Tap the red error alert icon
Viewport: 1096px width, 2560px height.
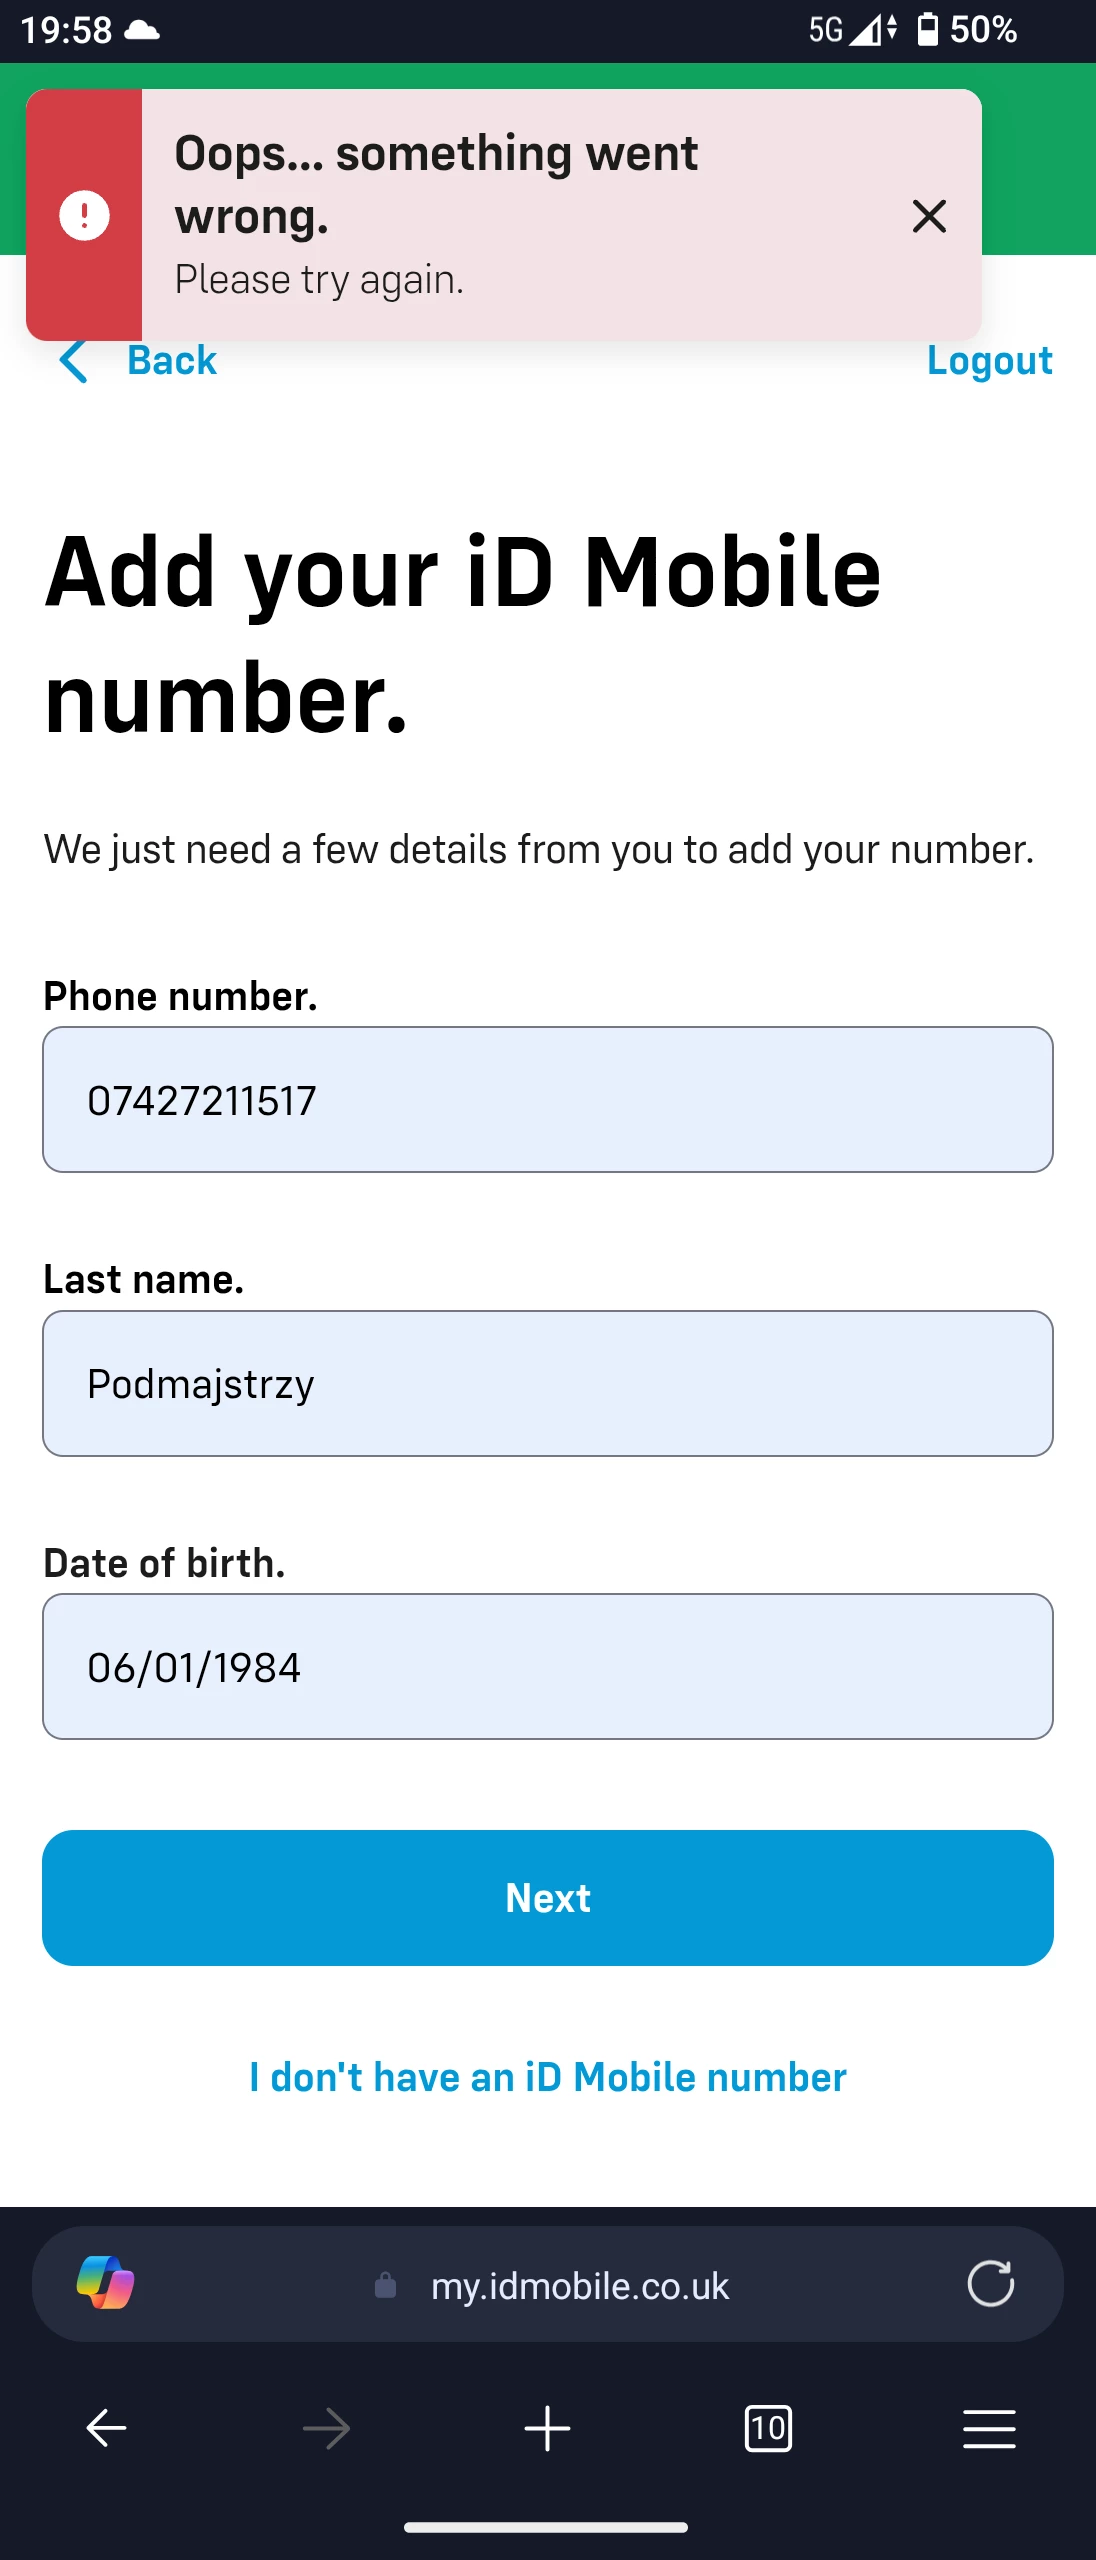coord(84,215)
